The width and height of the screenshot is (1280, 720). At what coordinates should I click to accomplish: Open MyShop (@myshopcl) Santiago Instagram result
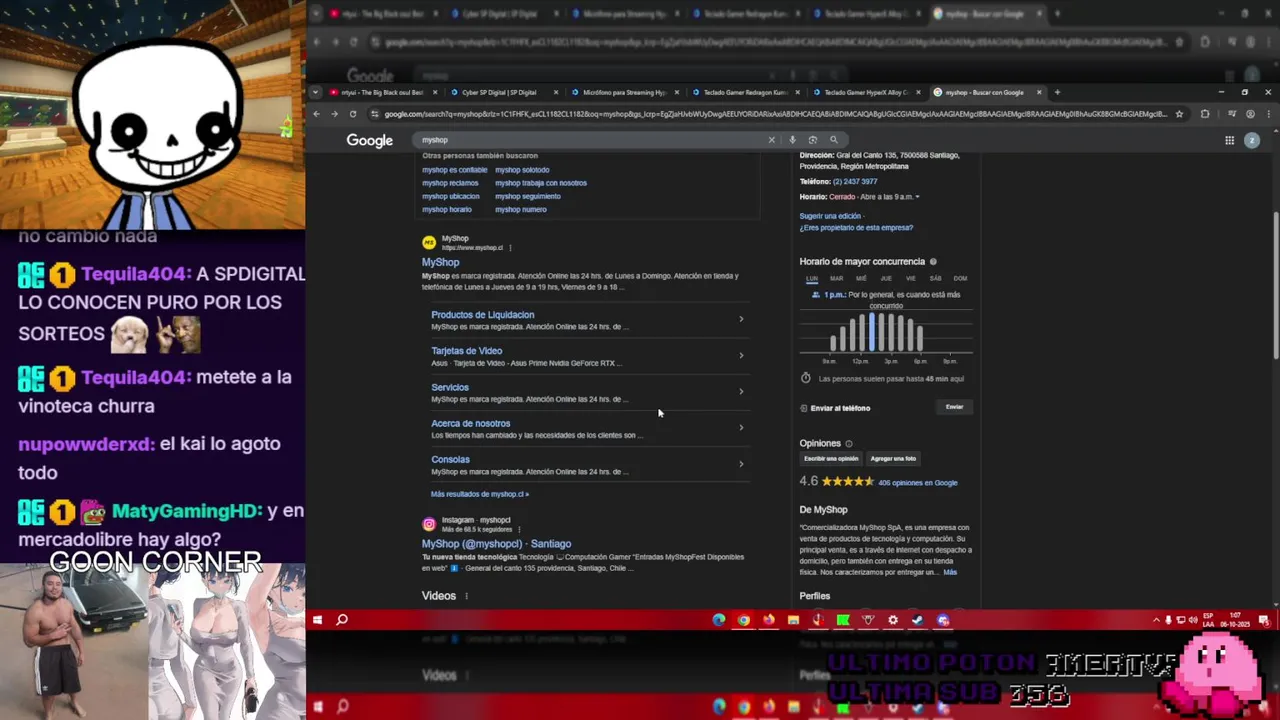click(x=496, y=544)
